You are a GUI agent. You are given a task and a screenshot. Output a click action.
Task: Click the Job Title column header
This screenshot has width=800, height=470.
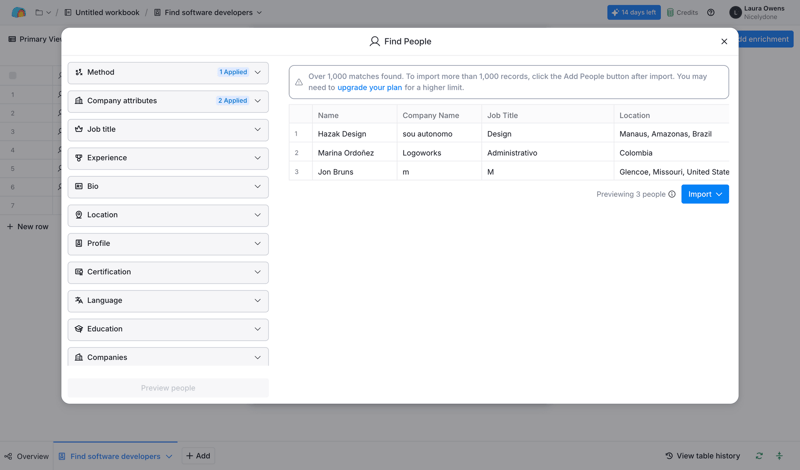(x=548, y=115)
